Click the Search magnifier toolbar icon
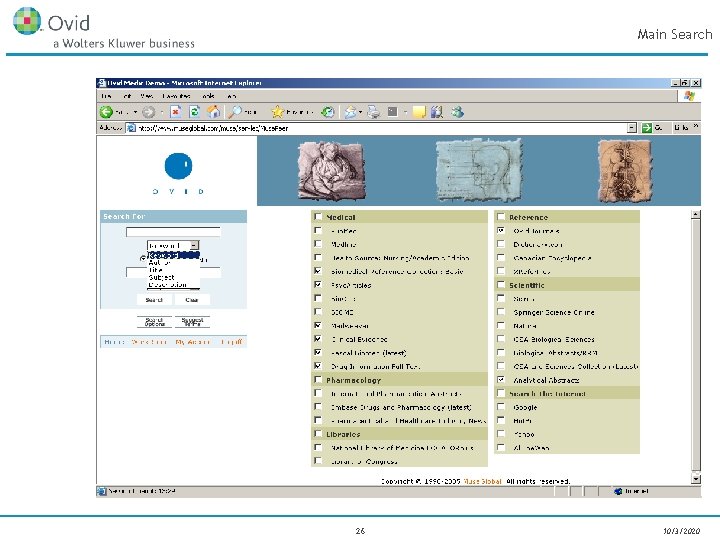Image resolution: width=720 pixels, height=540 pixels. [x=235, y=112]
